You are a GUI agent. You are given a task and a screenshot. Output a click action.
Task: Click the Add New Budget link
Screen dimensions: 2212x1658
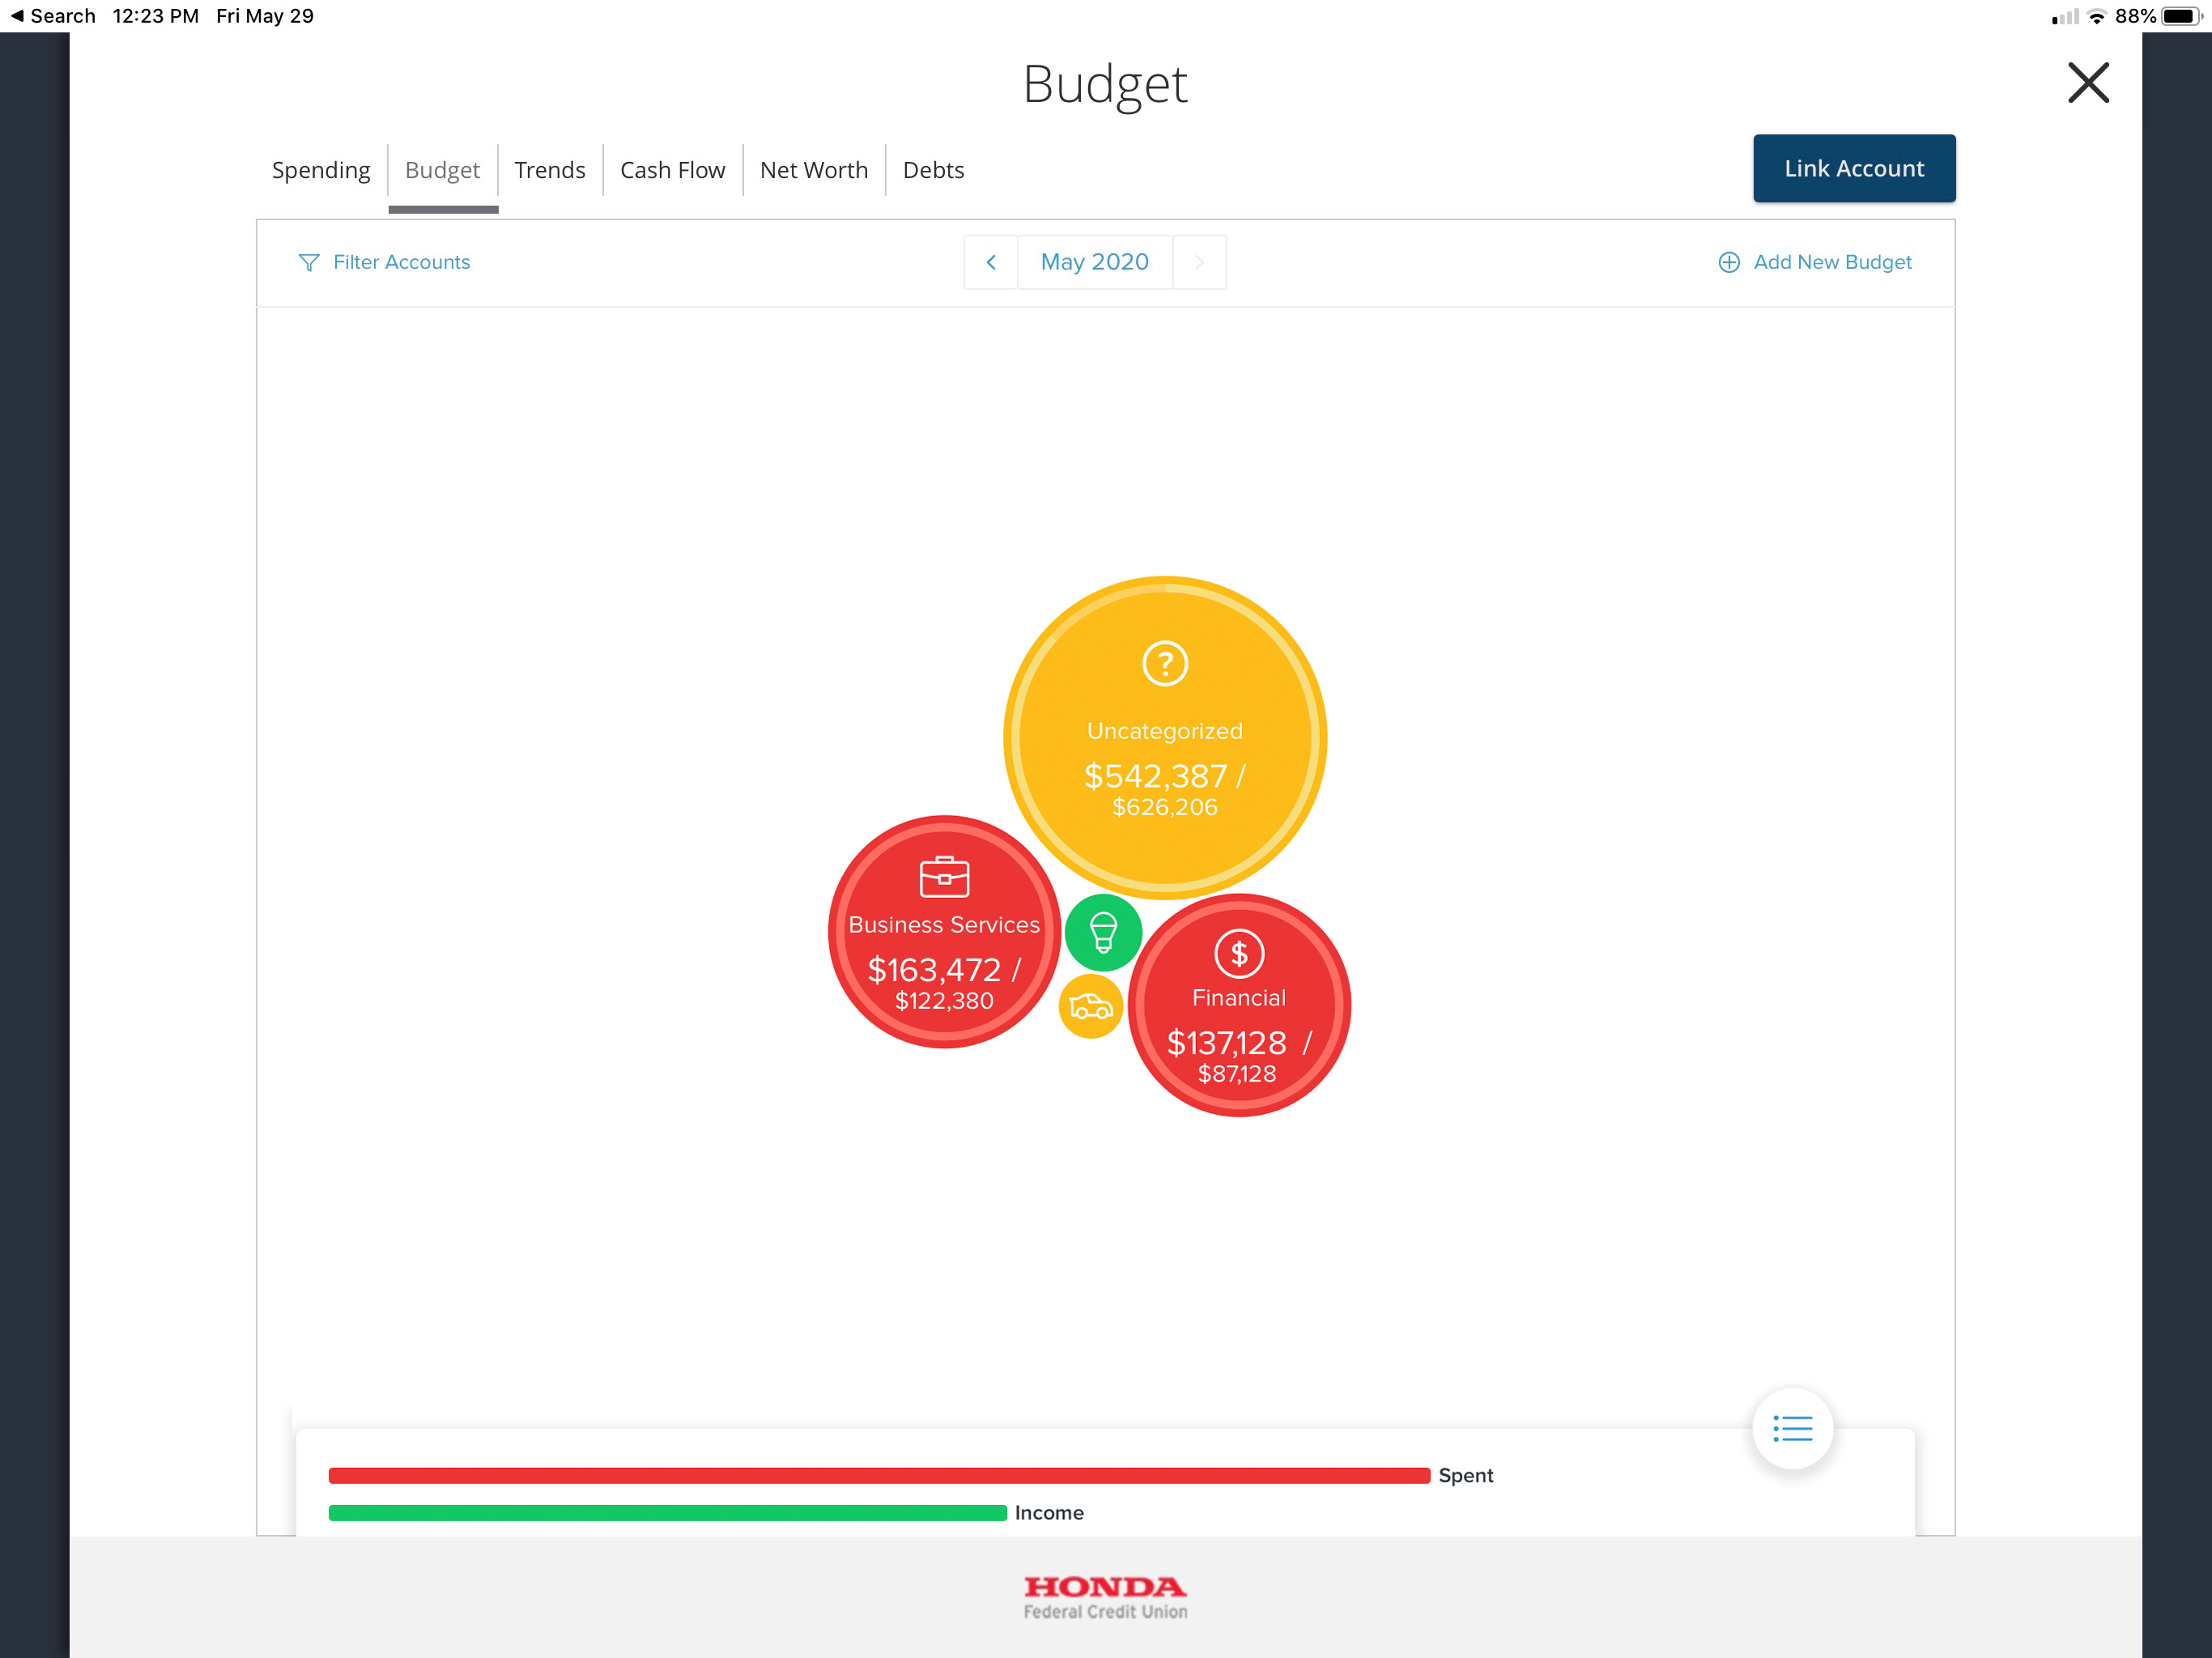coord(1832,262)
